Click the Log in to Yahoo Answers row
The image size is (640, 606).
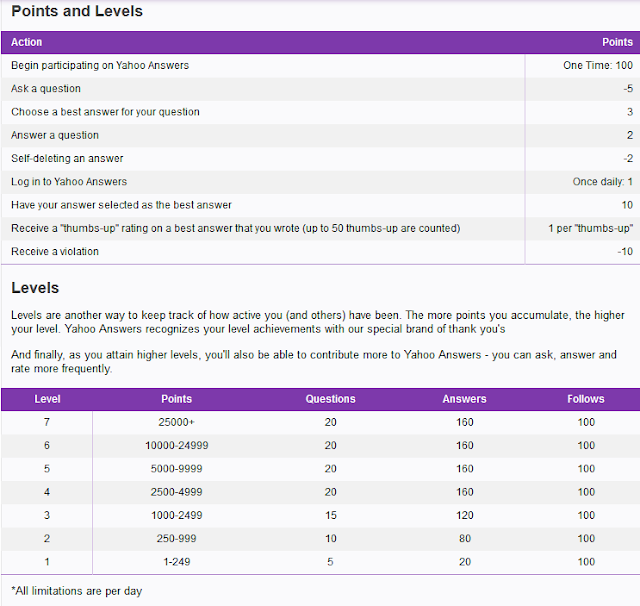320,182
